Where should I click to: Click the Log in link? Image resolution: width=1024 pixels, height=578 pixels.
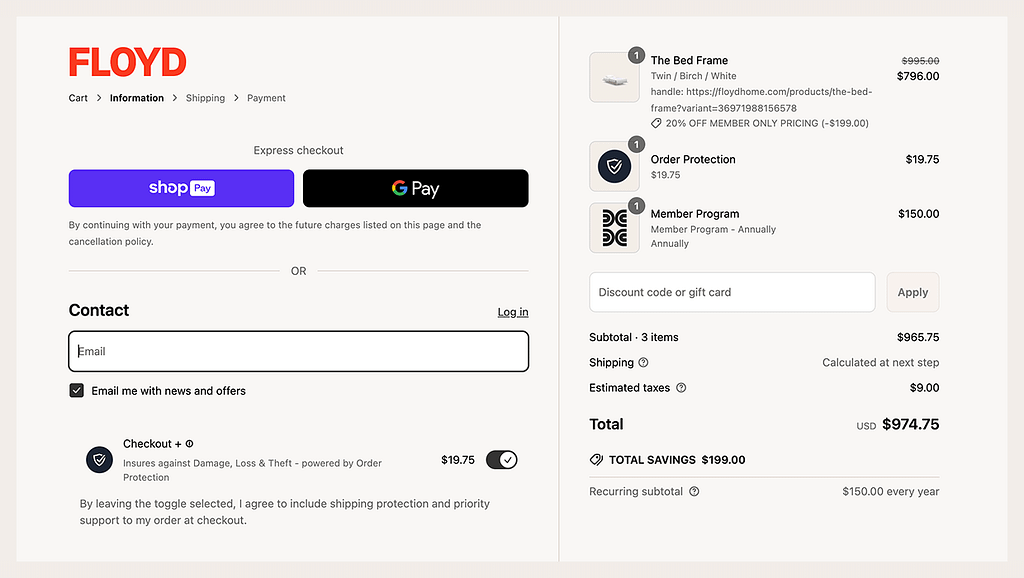coord(513,312)
